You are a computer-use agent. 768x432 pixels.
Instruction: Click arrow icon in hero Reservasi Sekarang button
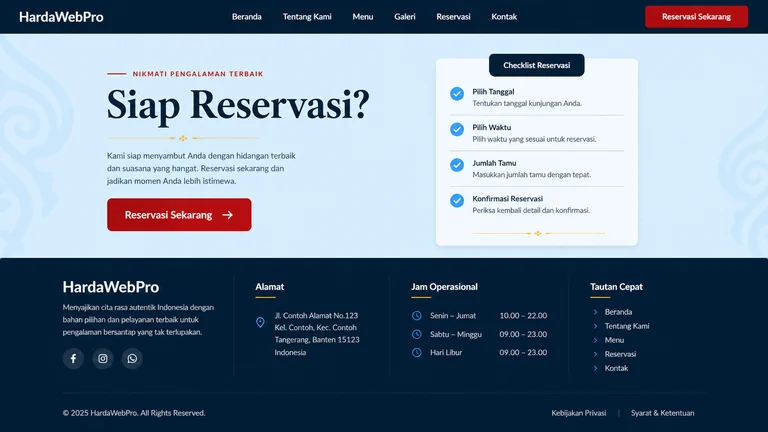pyautogui.click(x=227, y=215)
